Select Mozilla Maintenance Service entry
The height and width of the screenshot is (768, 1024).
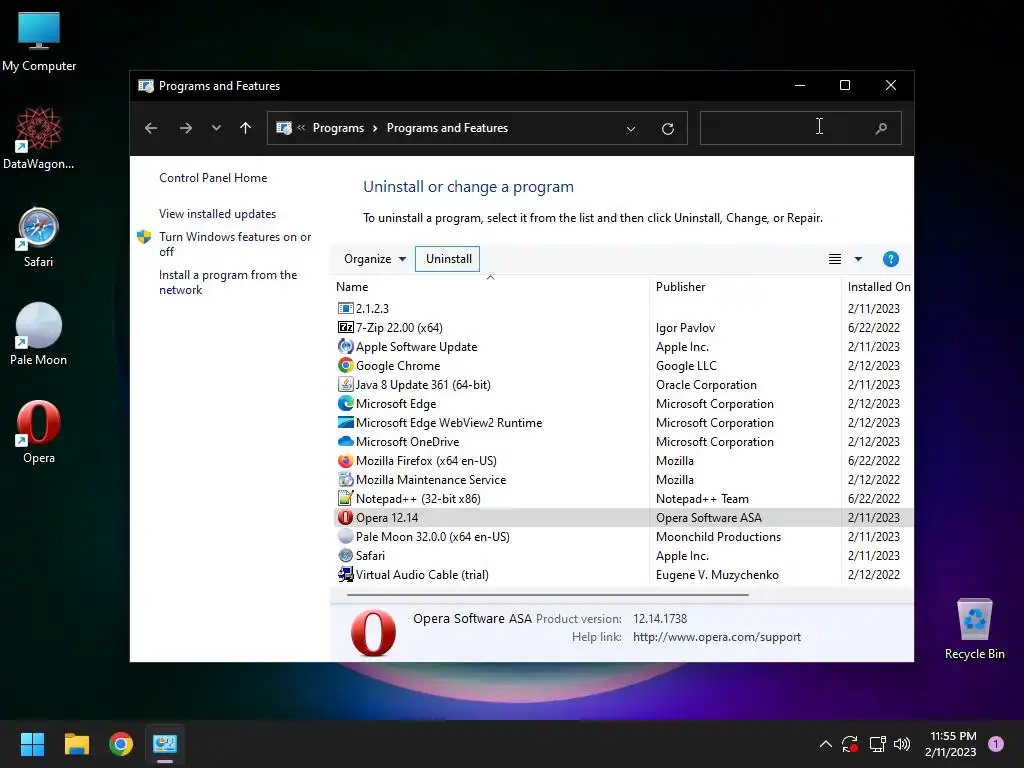coord(624,479)
